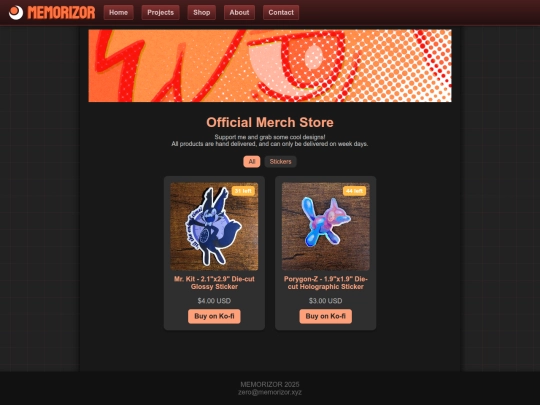View the Porygon-Z sticker image
The height and width of the screenshot is (405, 540).
point(325,226)
